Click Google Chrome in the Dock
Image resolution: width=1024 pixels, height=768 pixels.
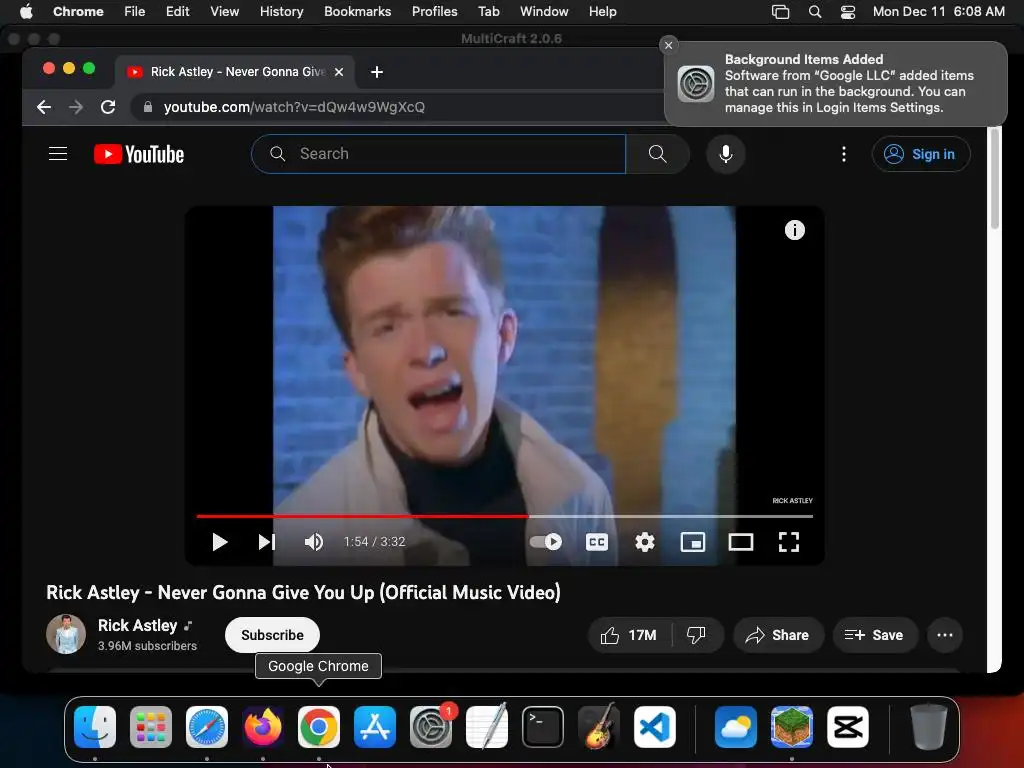coord(319,726)
